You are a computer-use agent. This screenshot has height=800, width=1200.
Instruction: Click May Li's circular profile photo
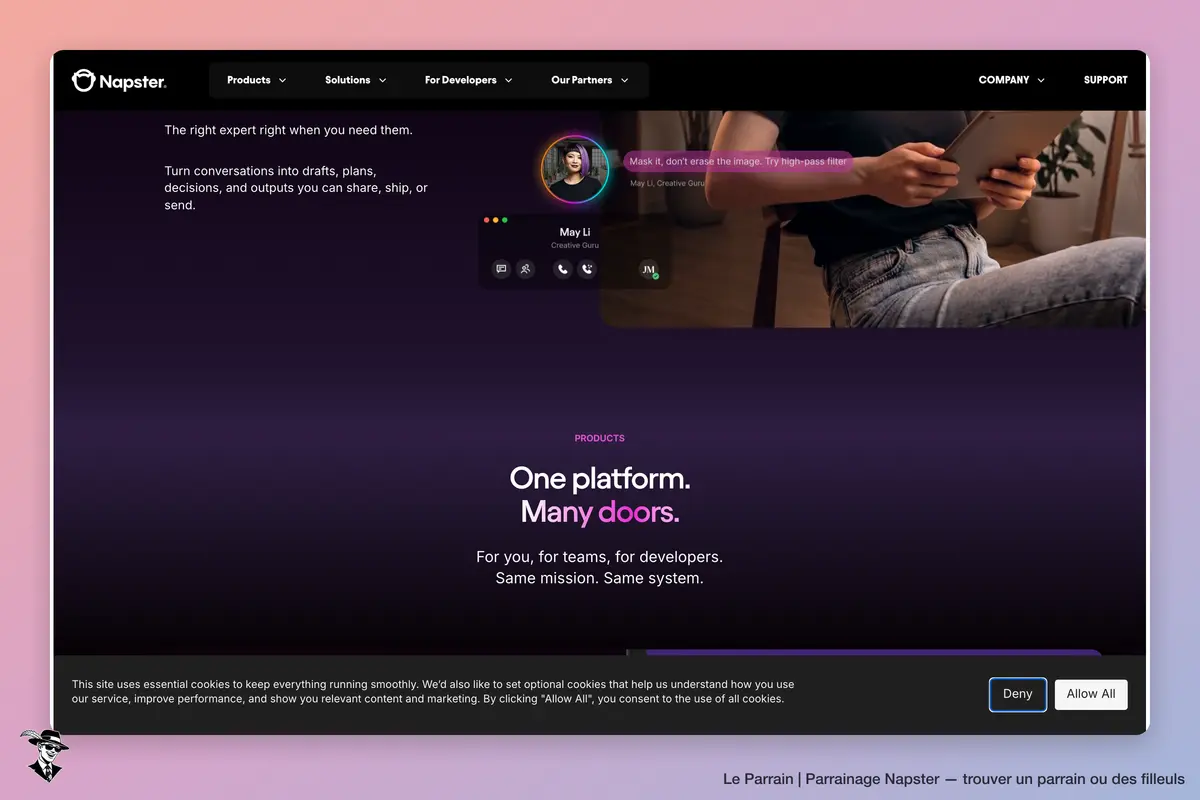coord(575,168)
